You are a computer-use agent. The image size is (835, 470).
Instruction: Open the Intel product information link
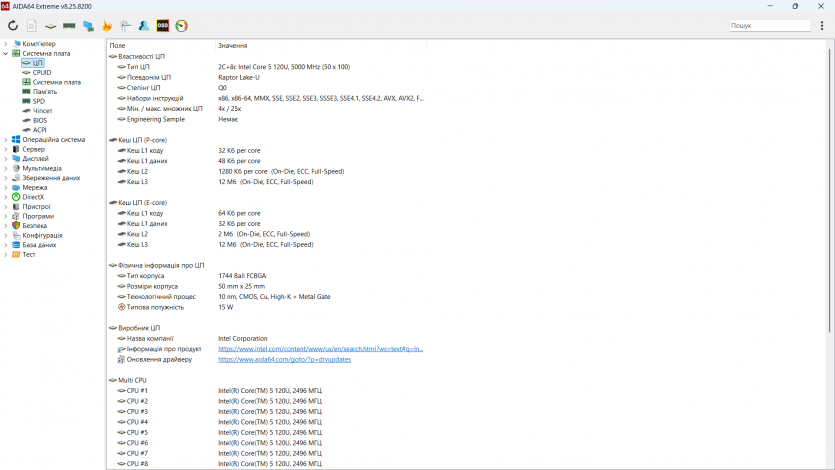[320, 349]
